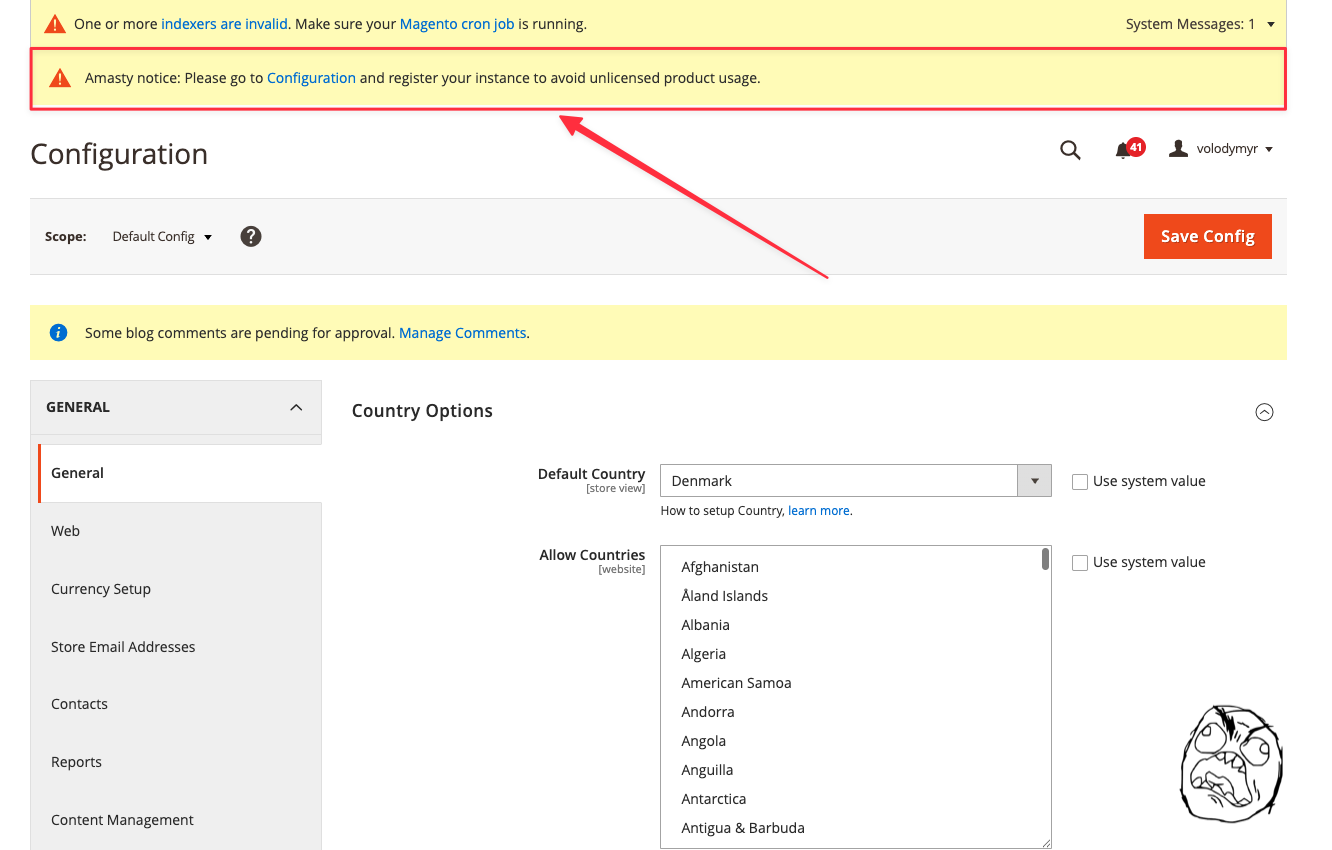Screen dimensions: 1332x850
Task: Open the notifications bell icon
Action: pyautogui.click(x=1124, y=150)
